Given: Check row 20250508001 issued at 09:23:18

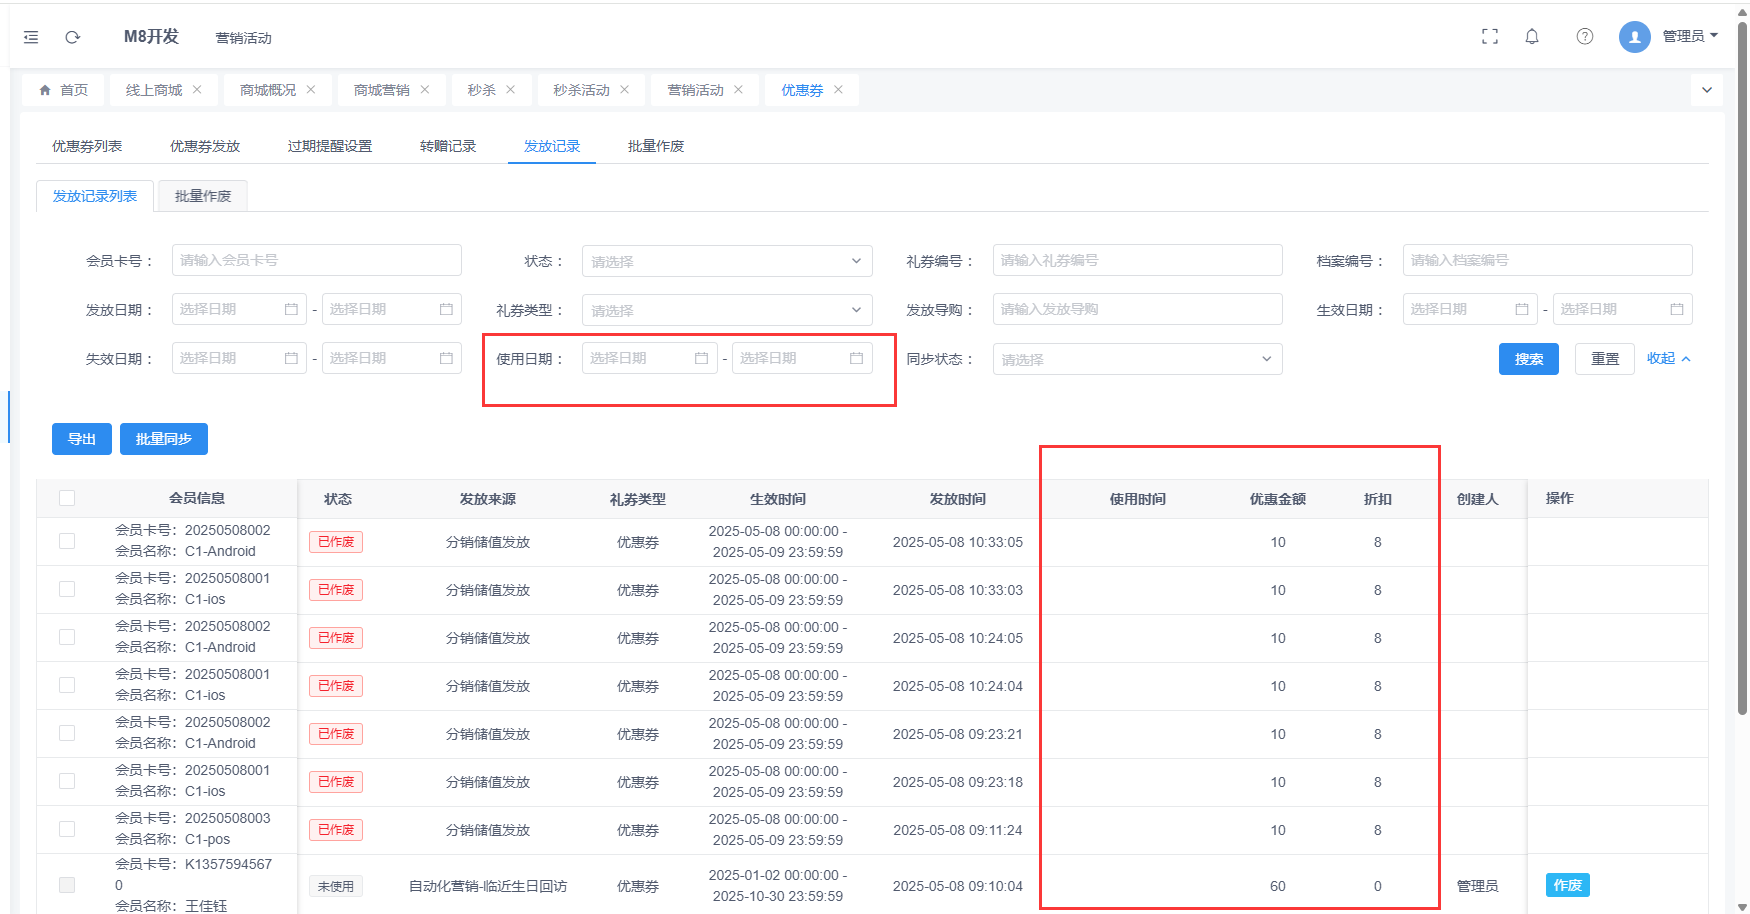Looking at the screenshot, I should pyautogui.click(x=67, y=781).
